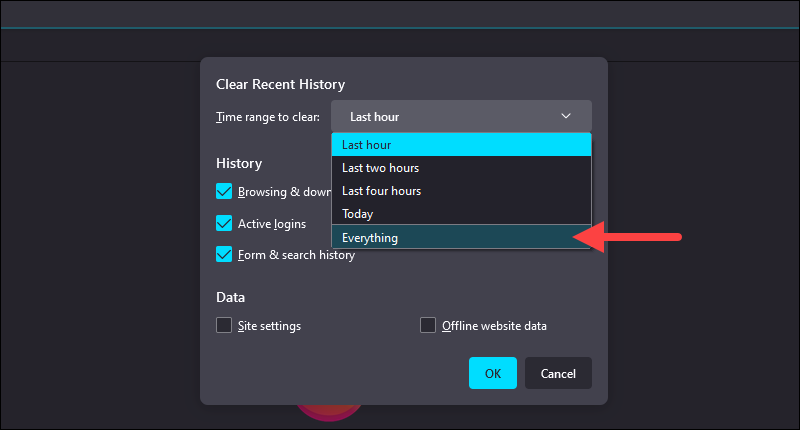The width and height of the screenshot is (800, 430).
Task: Confirm clearing with the OK button
Action: (493, 373)
